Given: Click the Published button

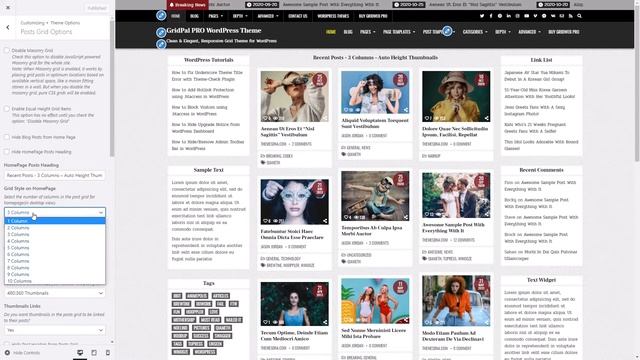Looking at the screenshot, I should click(x=97, y=8).
